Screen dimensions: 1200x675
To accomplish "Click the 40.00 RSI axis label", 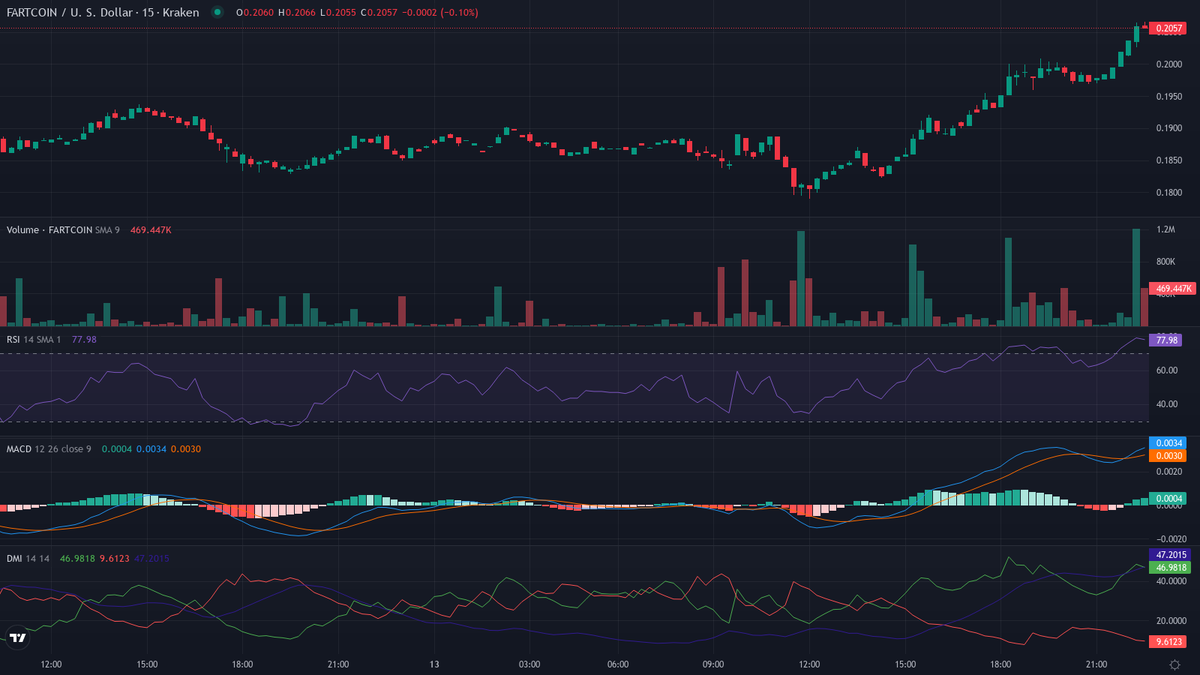I will (1165, 404).
